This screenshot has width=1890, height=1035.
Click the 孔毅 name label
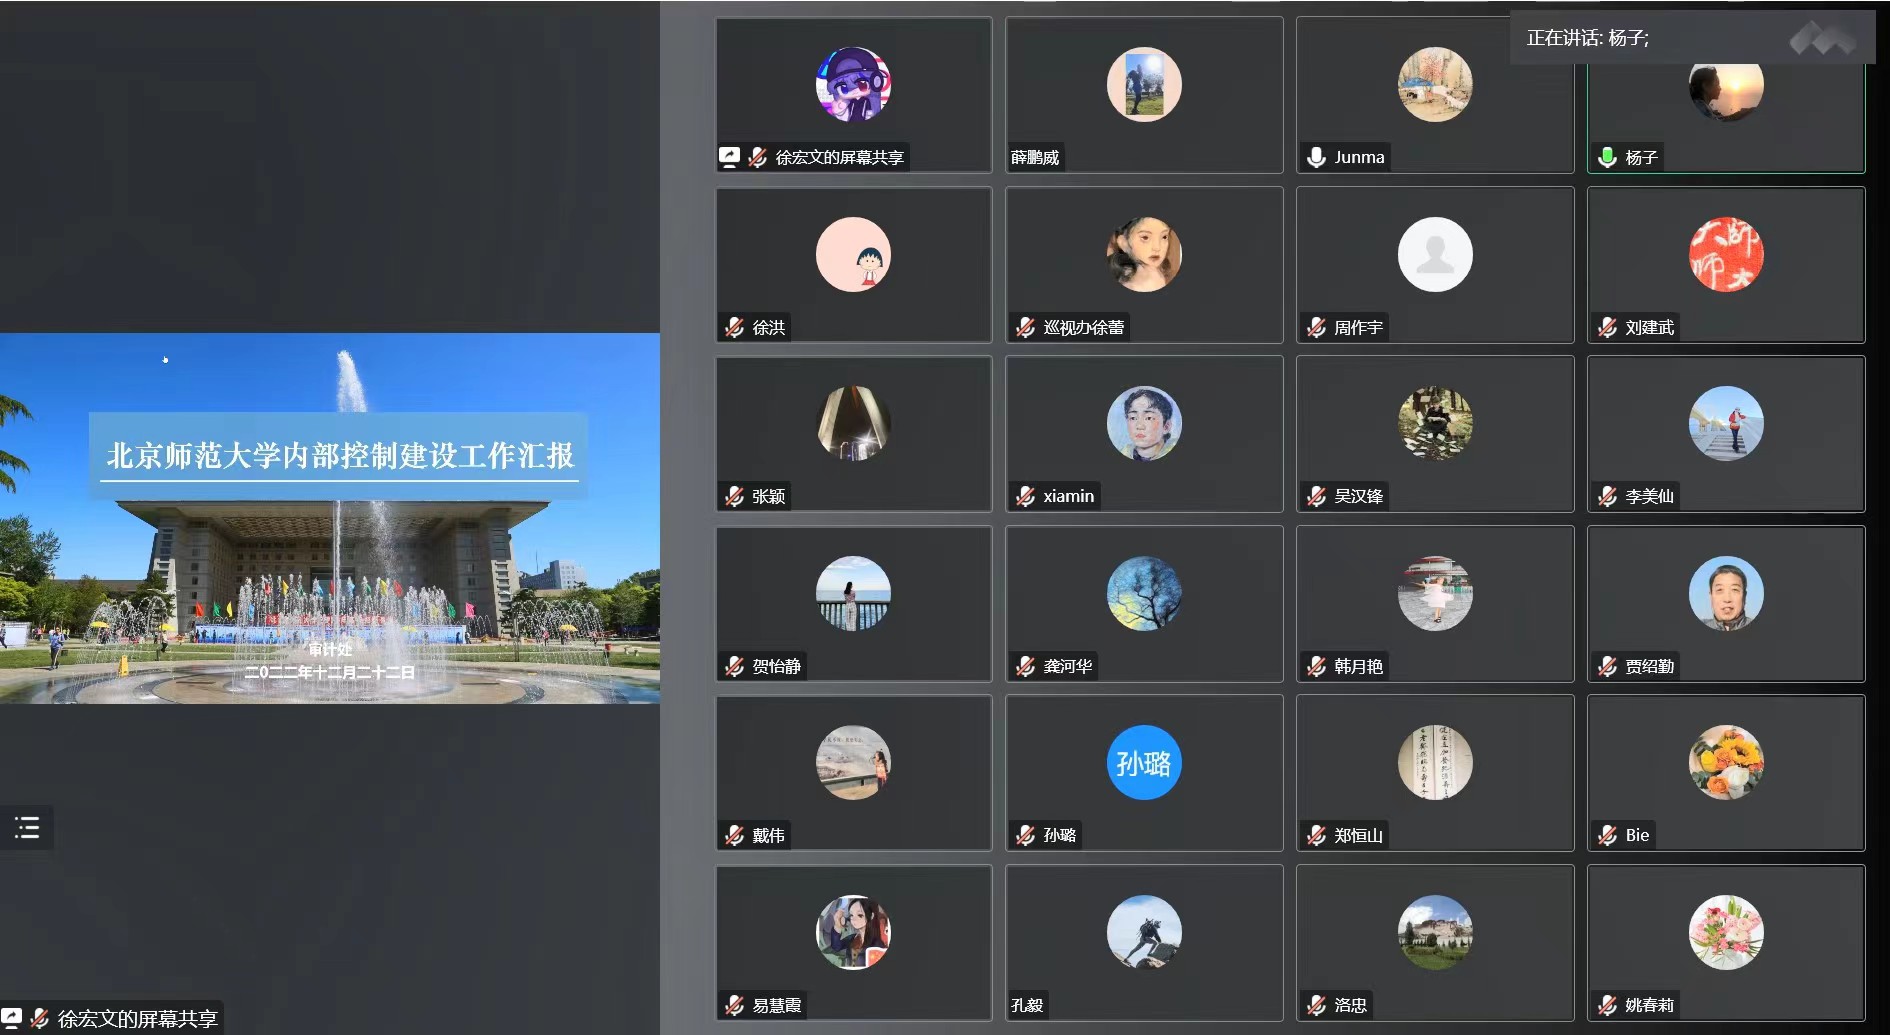[1027, 1005]
